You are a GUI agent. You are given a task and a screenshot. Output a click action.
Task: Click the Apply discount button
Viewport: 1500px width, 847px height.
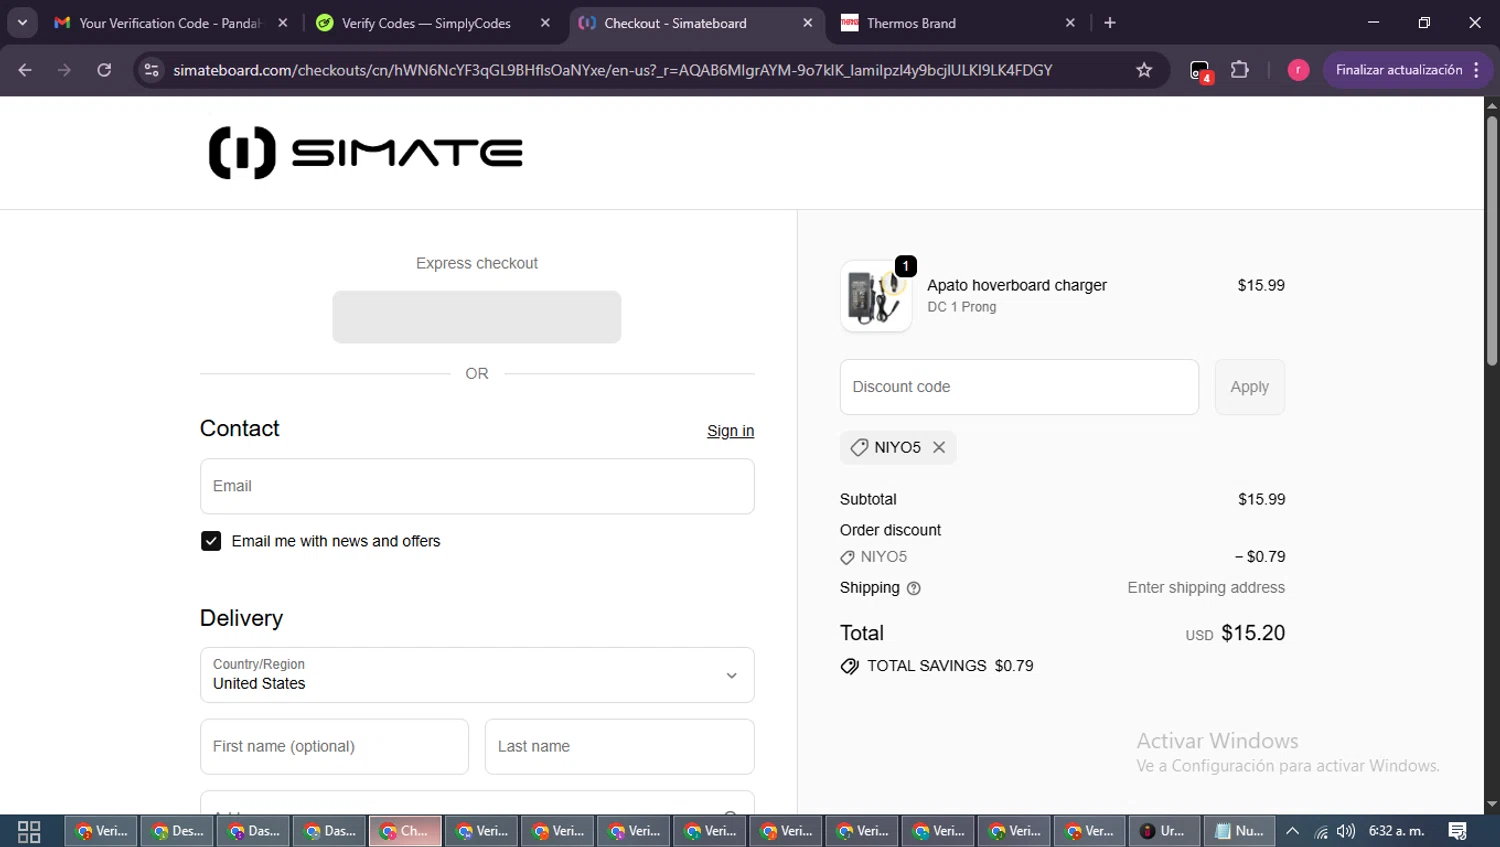click(x=1250, y=387)
